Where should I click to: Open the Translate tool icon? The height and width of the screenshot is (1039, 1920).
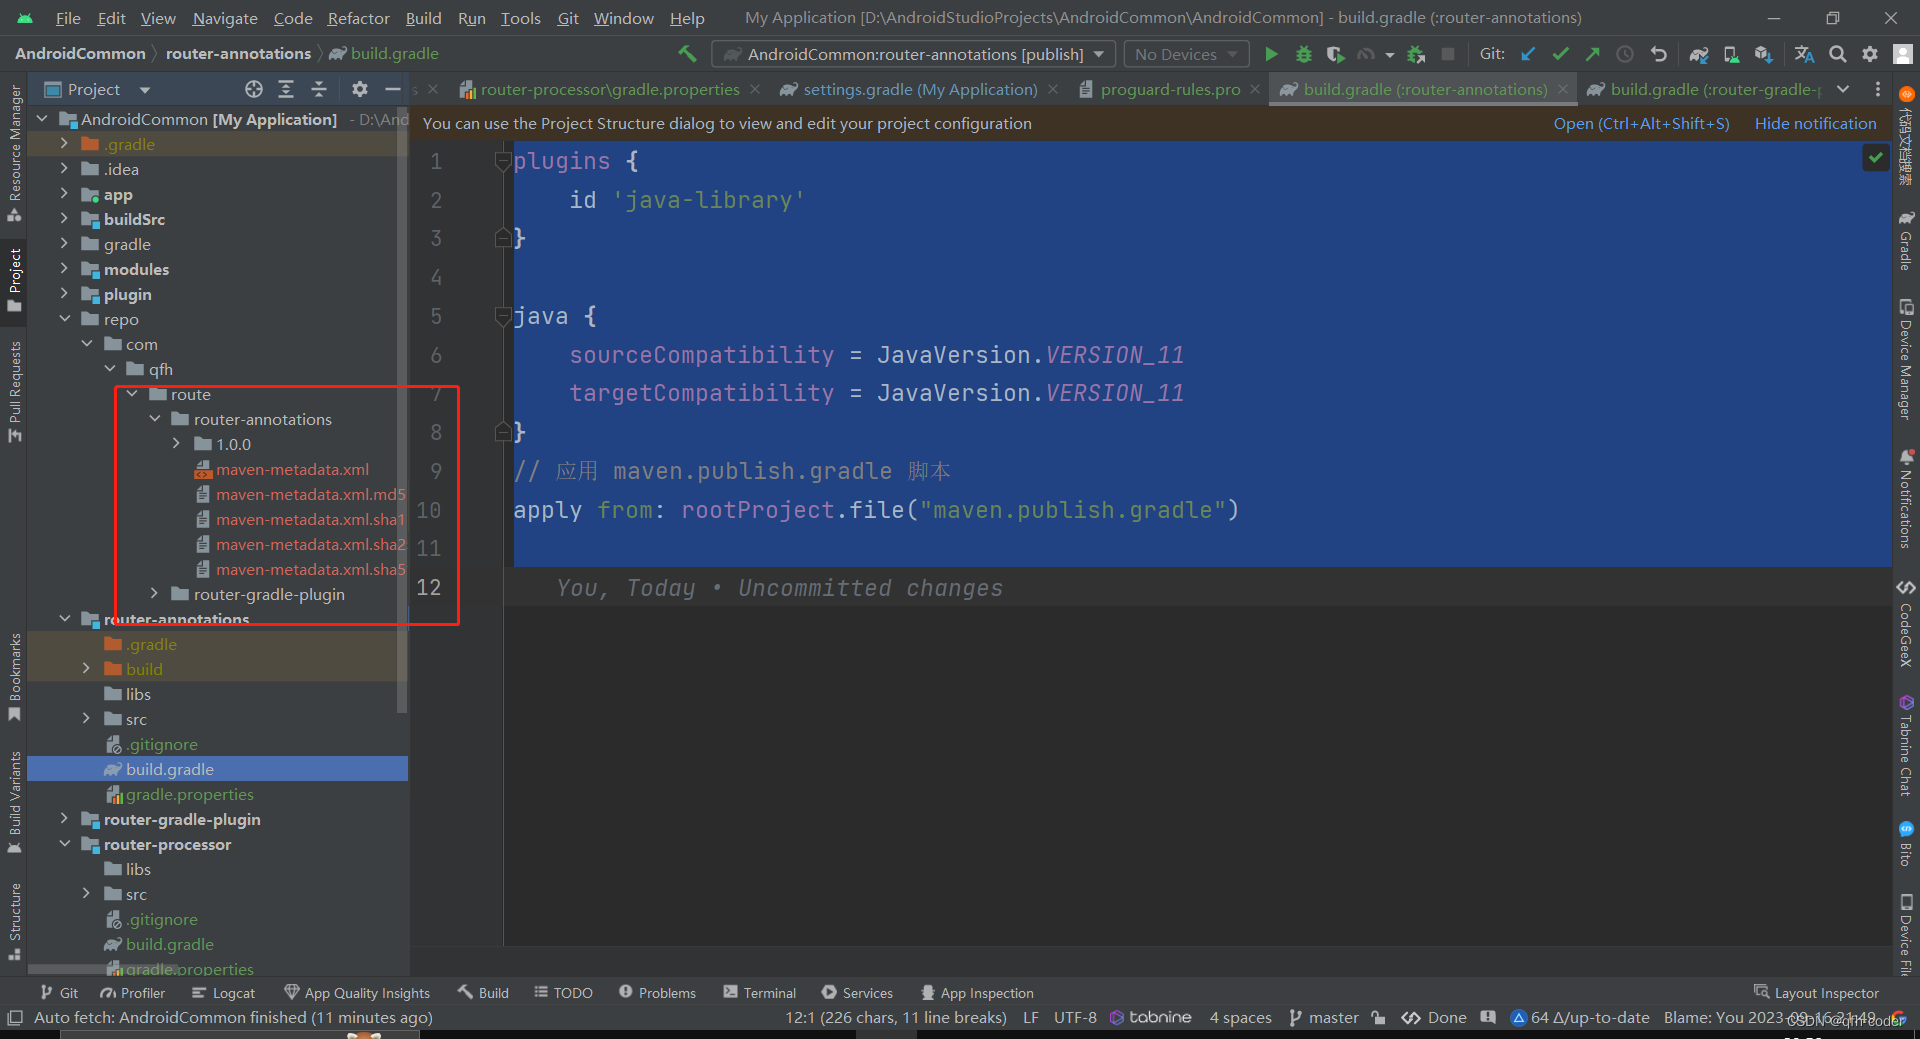[1804, 54]
